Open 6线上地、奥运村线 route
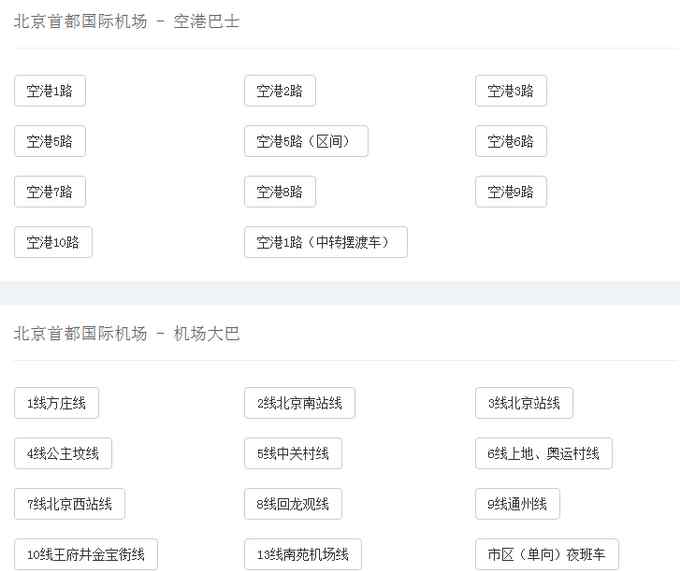This screenshot has width=680, height=571. pyautogui.click(x=544, y=454)
